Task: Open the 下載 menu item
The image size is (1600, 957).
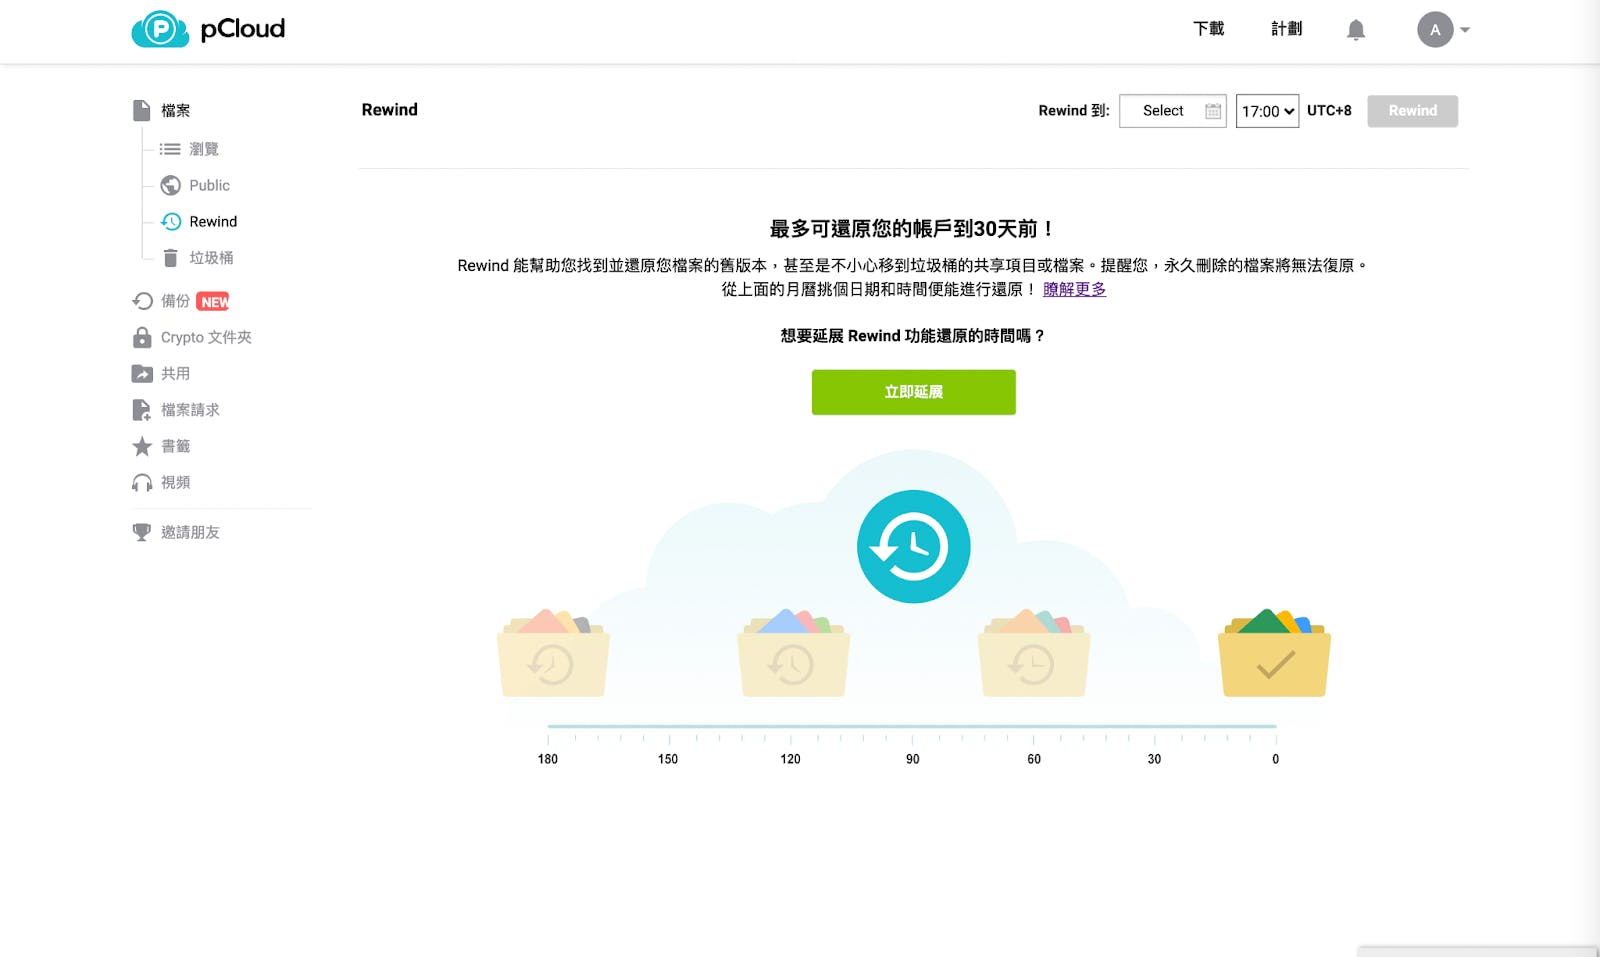Action: 1208,29
